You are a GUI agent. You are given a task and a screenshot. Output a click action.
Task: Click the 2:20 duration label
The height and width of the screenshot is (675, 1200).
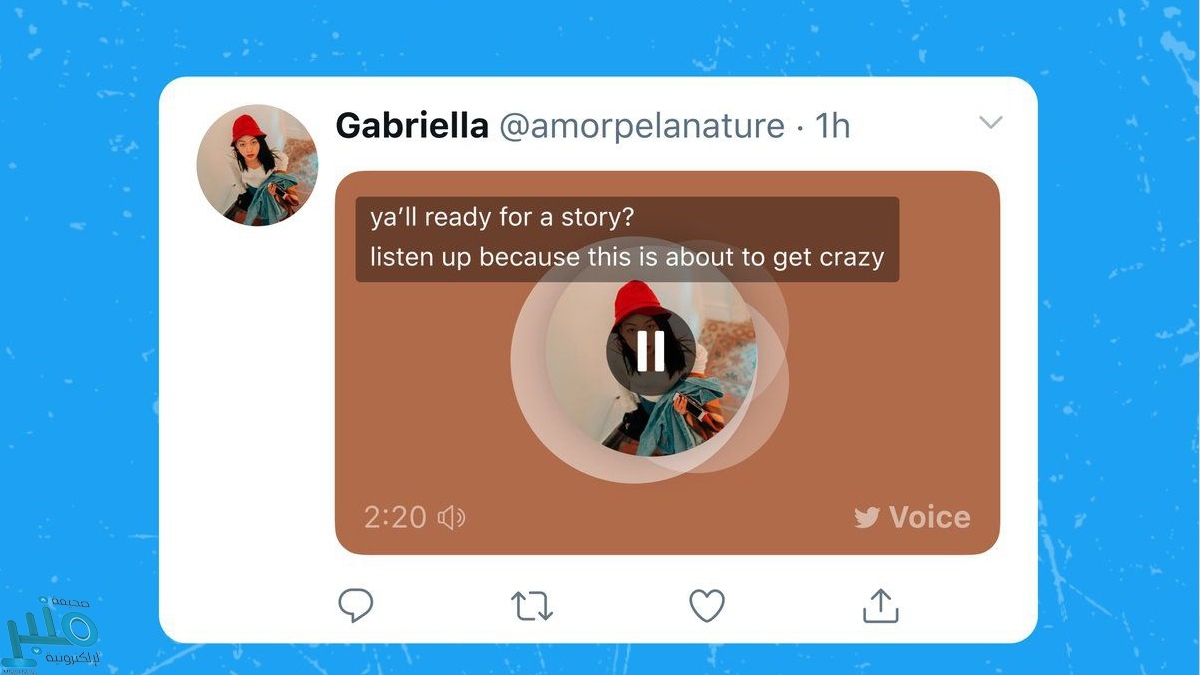click(x=395, y=517)
